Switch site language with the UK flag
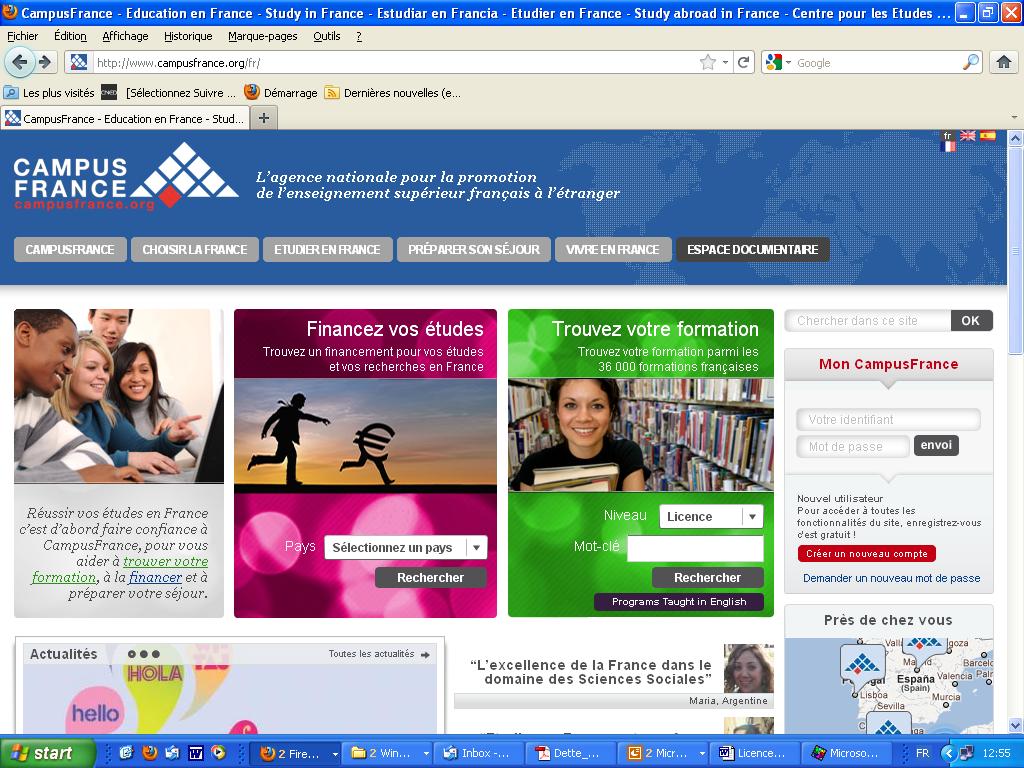Image resolution: width=1024 pixels, height=768 pixels. [x=968, y=136]
